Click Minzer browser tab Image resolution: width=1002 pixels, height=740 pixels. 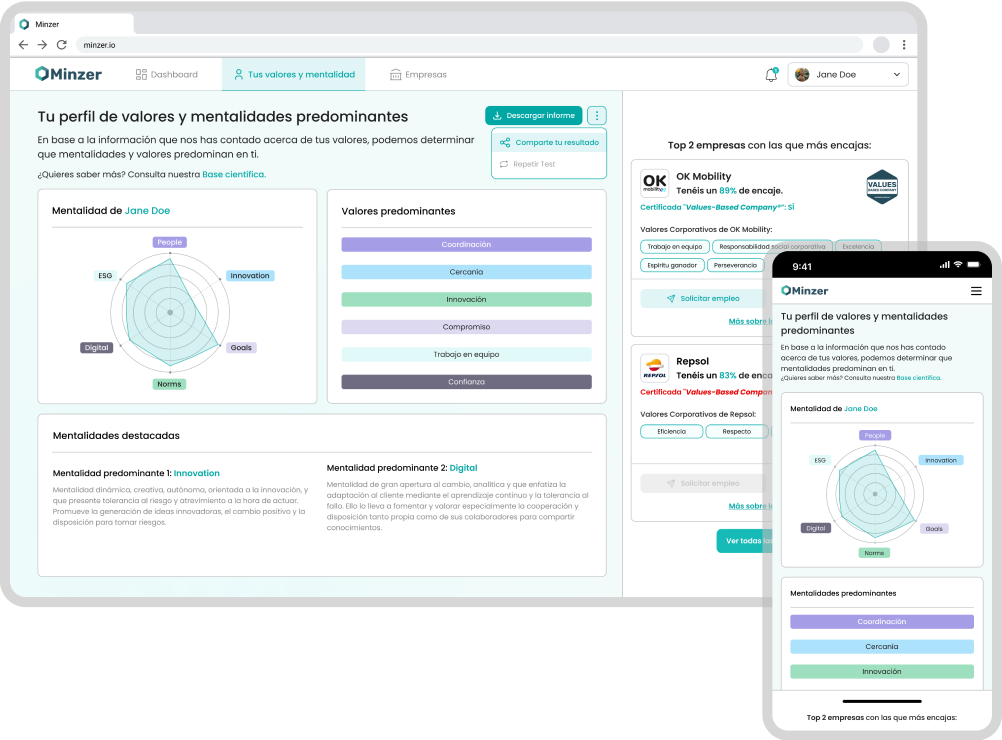pos(72,24)
